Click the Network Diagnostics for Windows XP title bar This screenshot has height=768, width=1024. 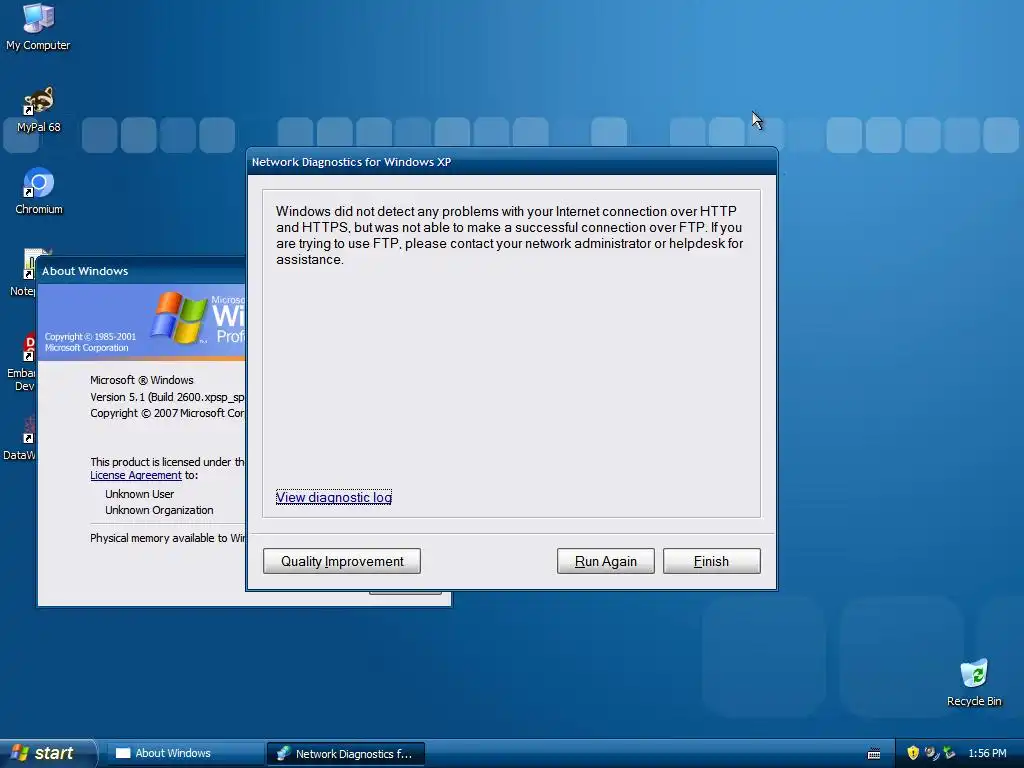512,162
